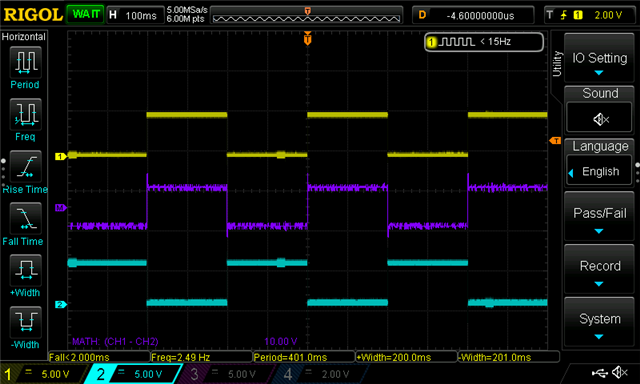The height and width of the screenshot is (384, 640).
Task: Click the USB connection status icon
Action: point(600,372)
